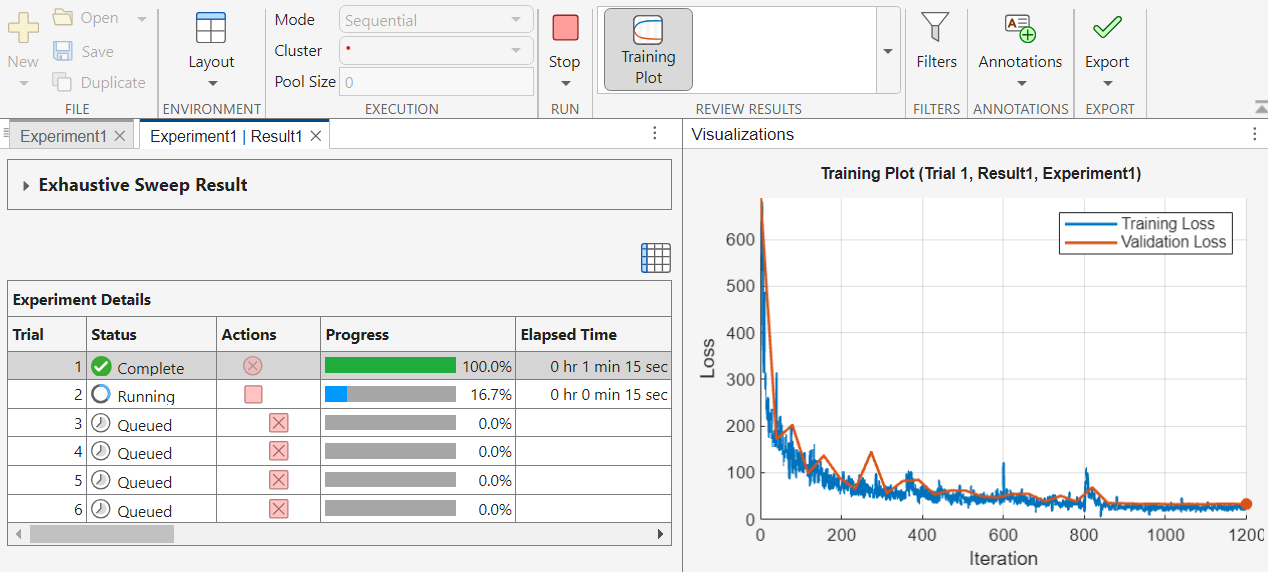Open the Stop dropdown arrow

(x=565, y=84)
